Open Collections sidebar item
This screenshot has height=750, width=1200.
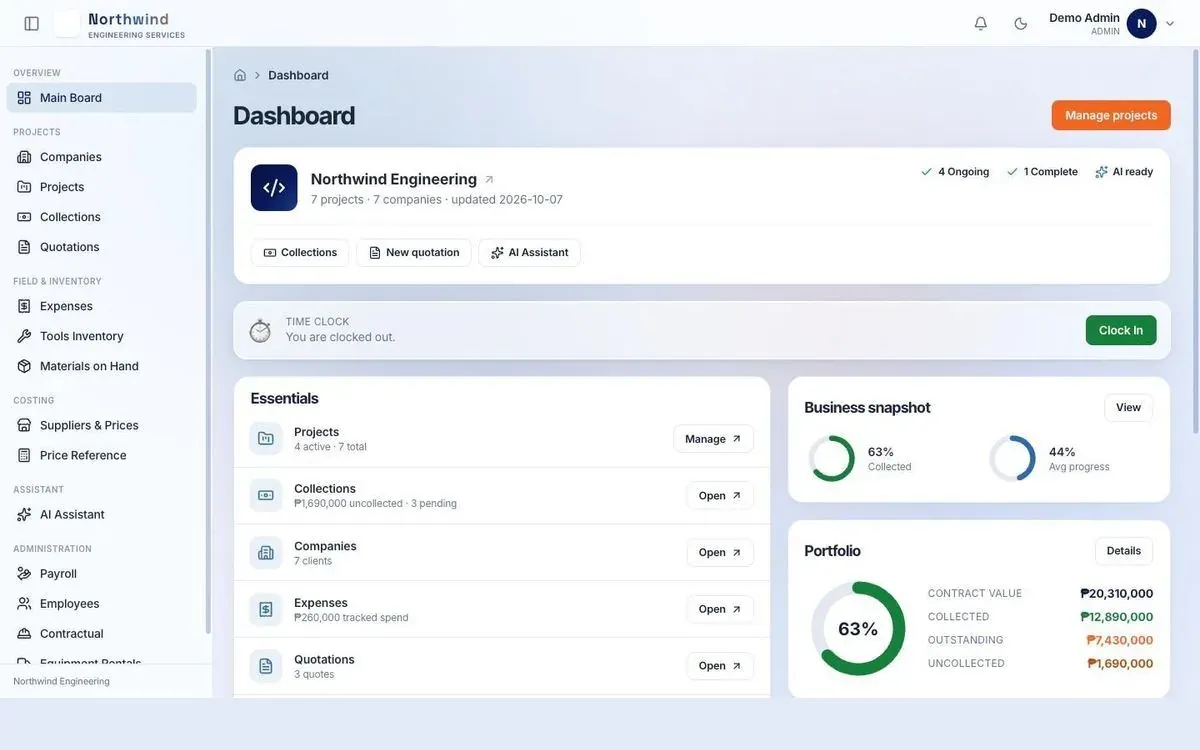click(x=102, y=217)
